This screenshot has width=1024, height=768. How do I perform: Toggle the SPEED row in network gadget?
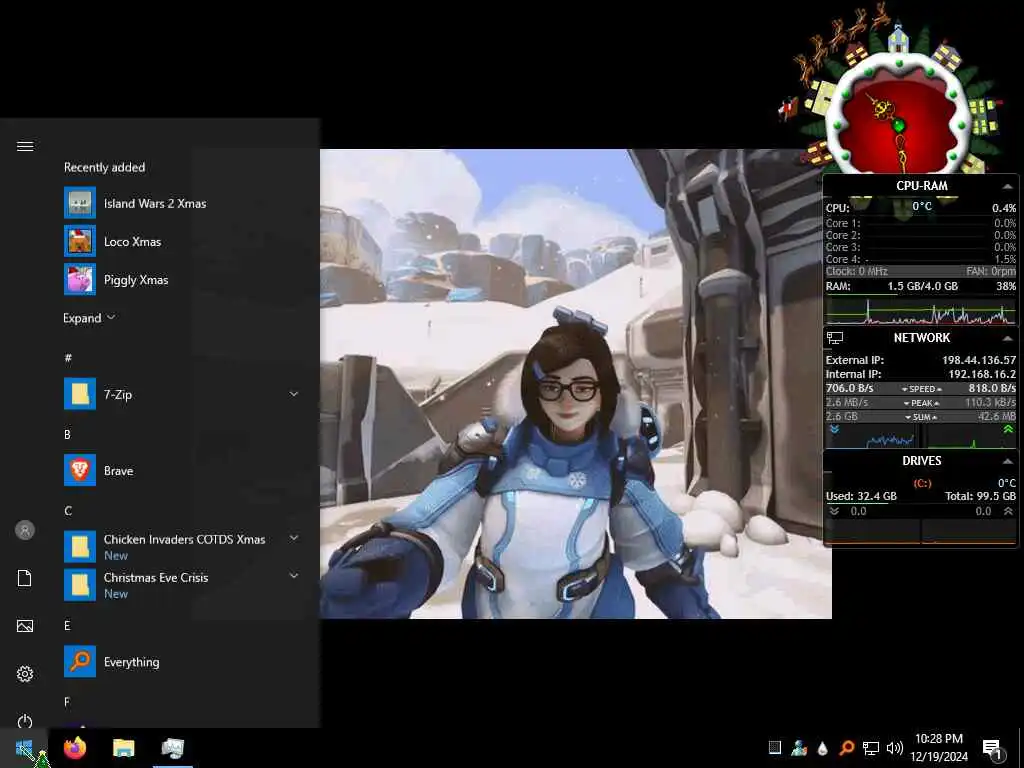pyautogui.click(x=921, y=389)
